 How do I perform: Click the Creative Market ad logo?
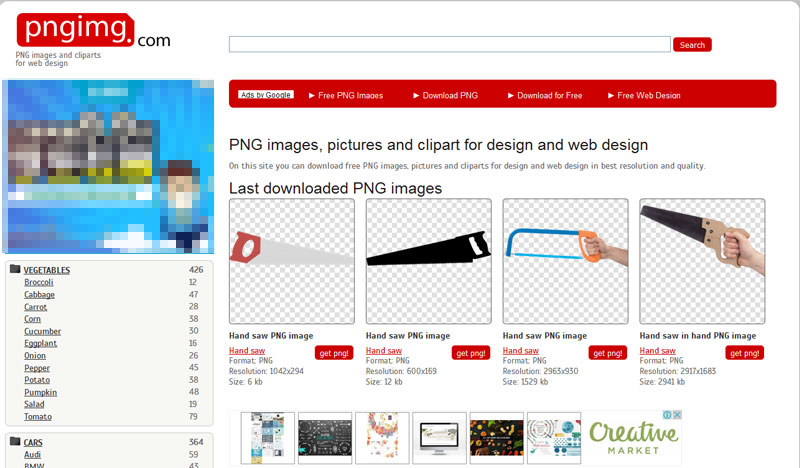pyautogui.click(x=634, y=438)
